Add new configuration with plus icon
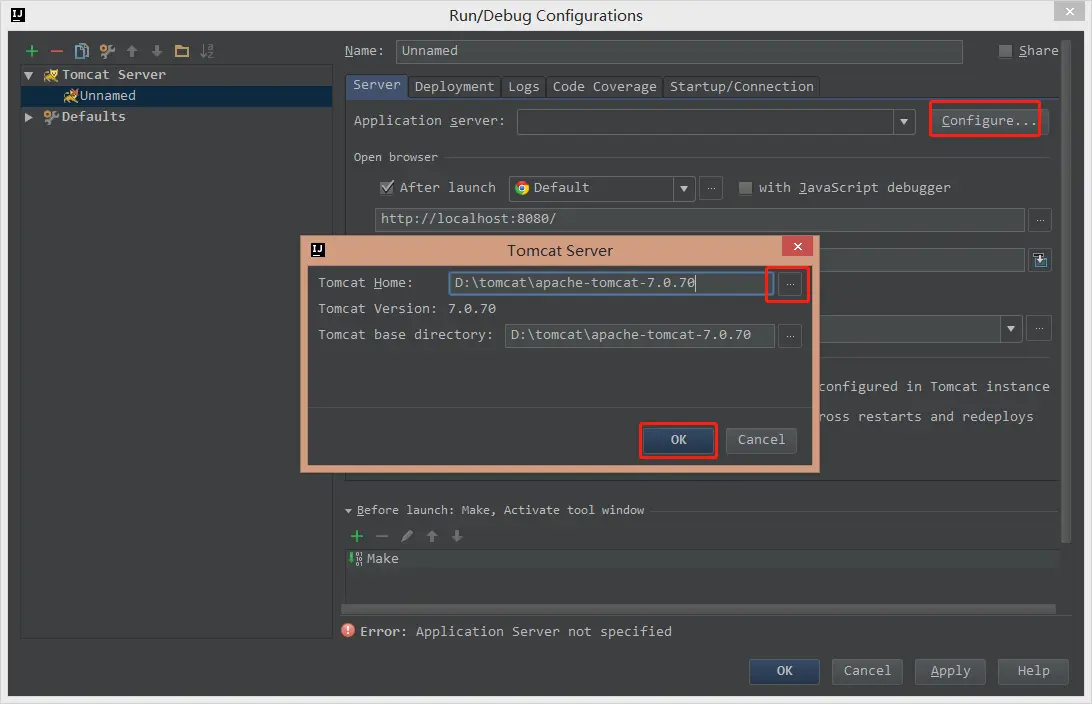Screen dimensions: 1092x704 (x=32, y=51)
